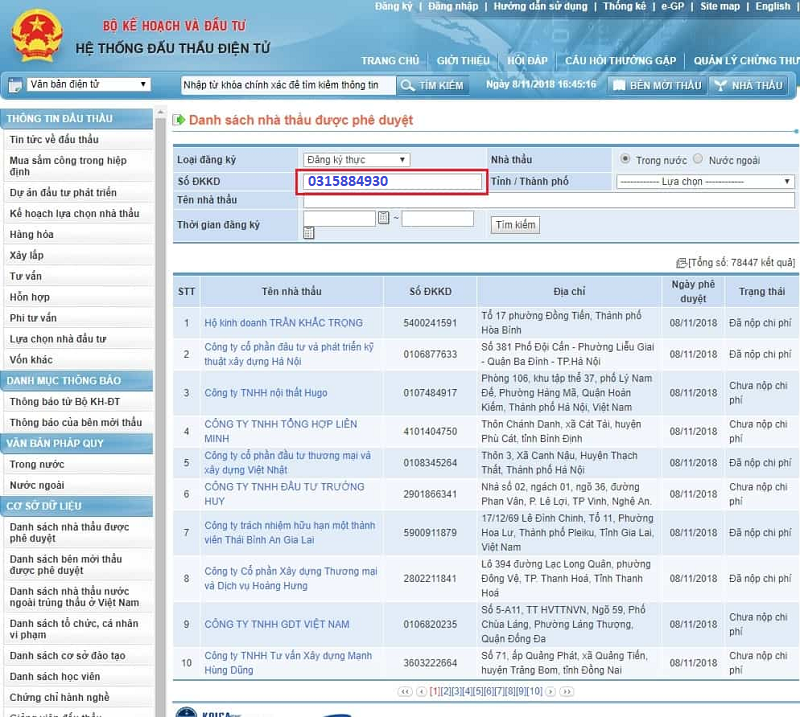Screen dimensions: 800x717
Task: Open 'Xây lắp' in the left sidebar
Action: coord(27,255)
